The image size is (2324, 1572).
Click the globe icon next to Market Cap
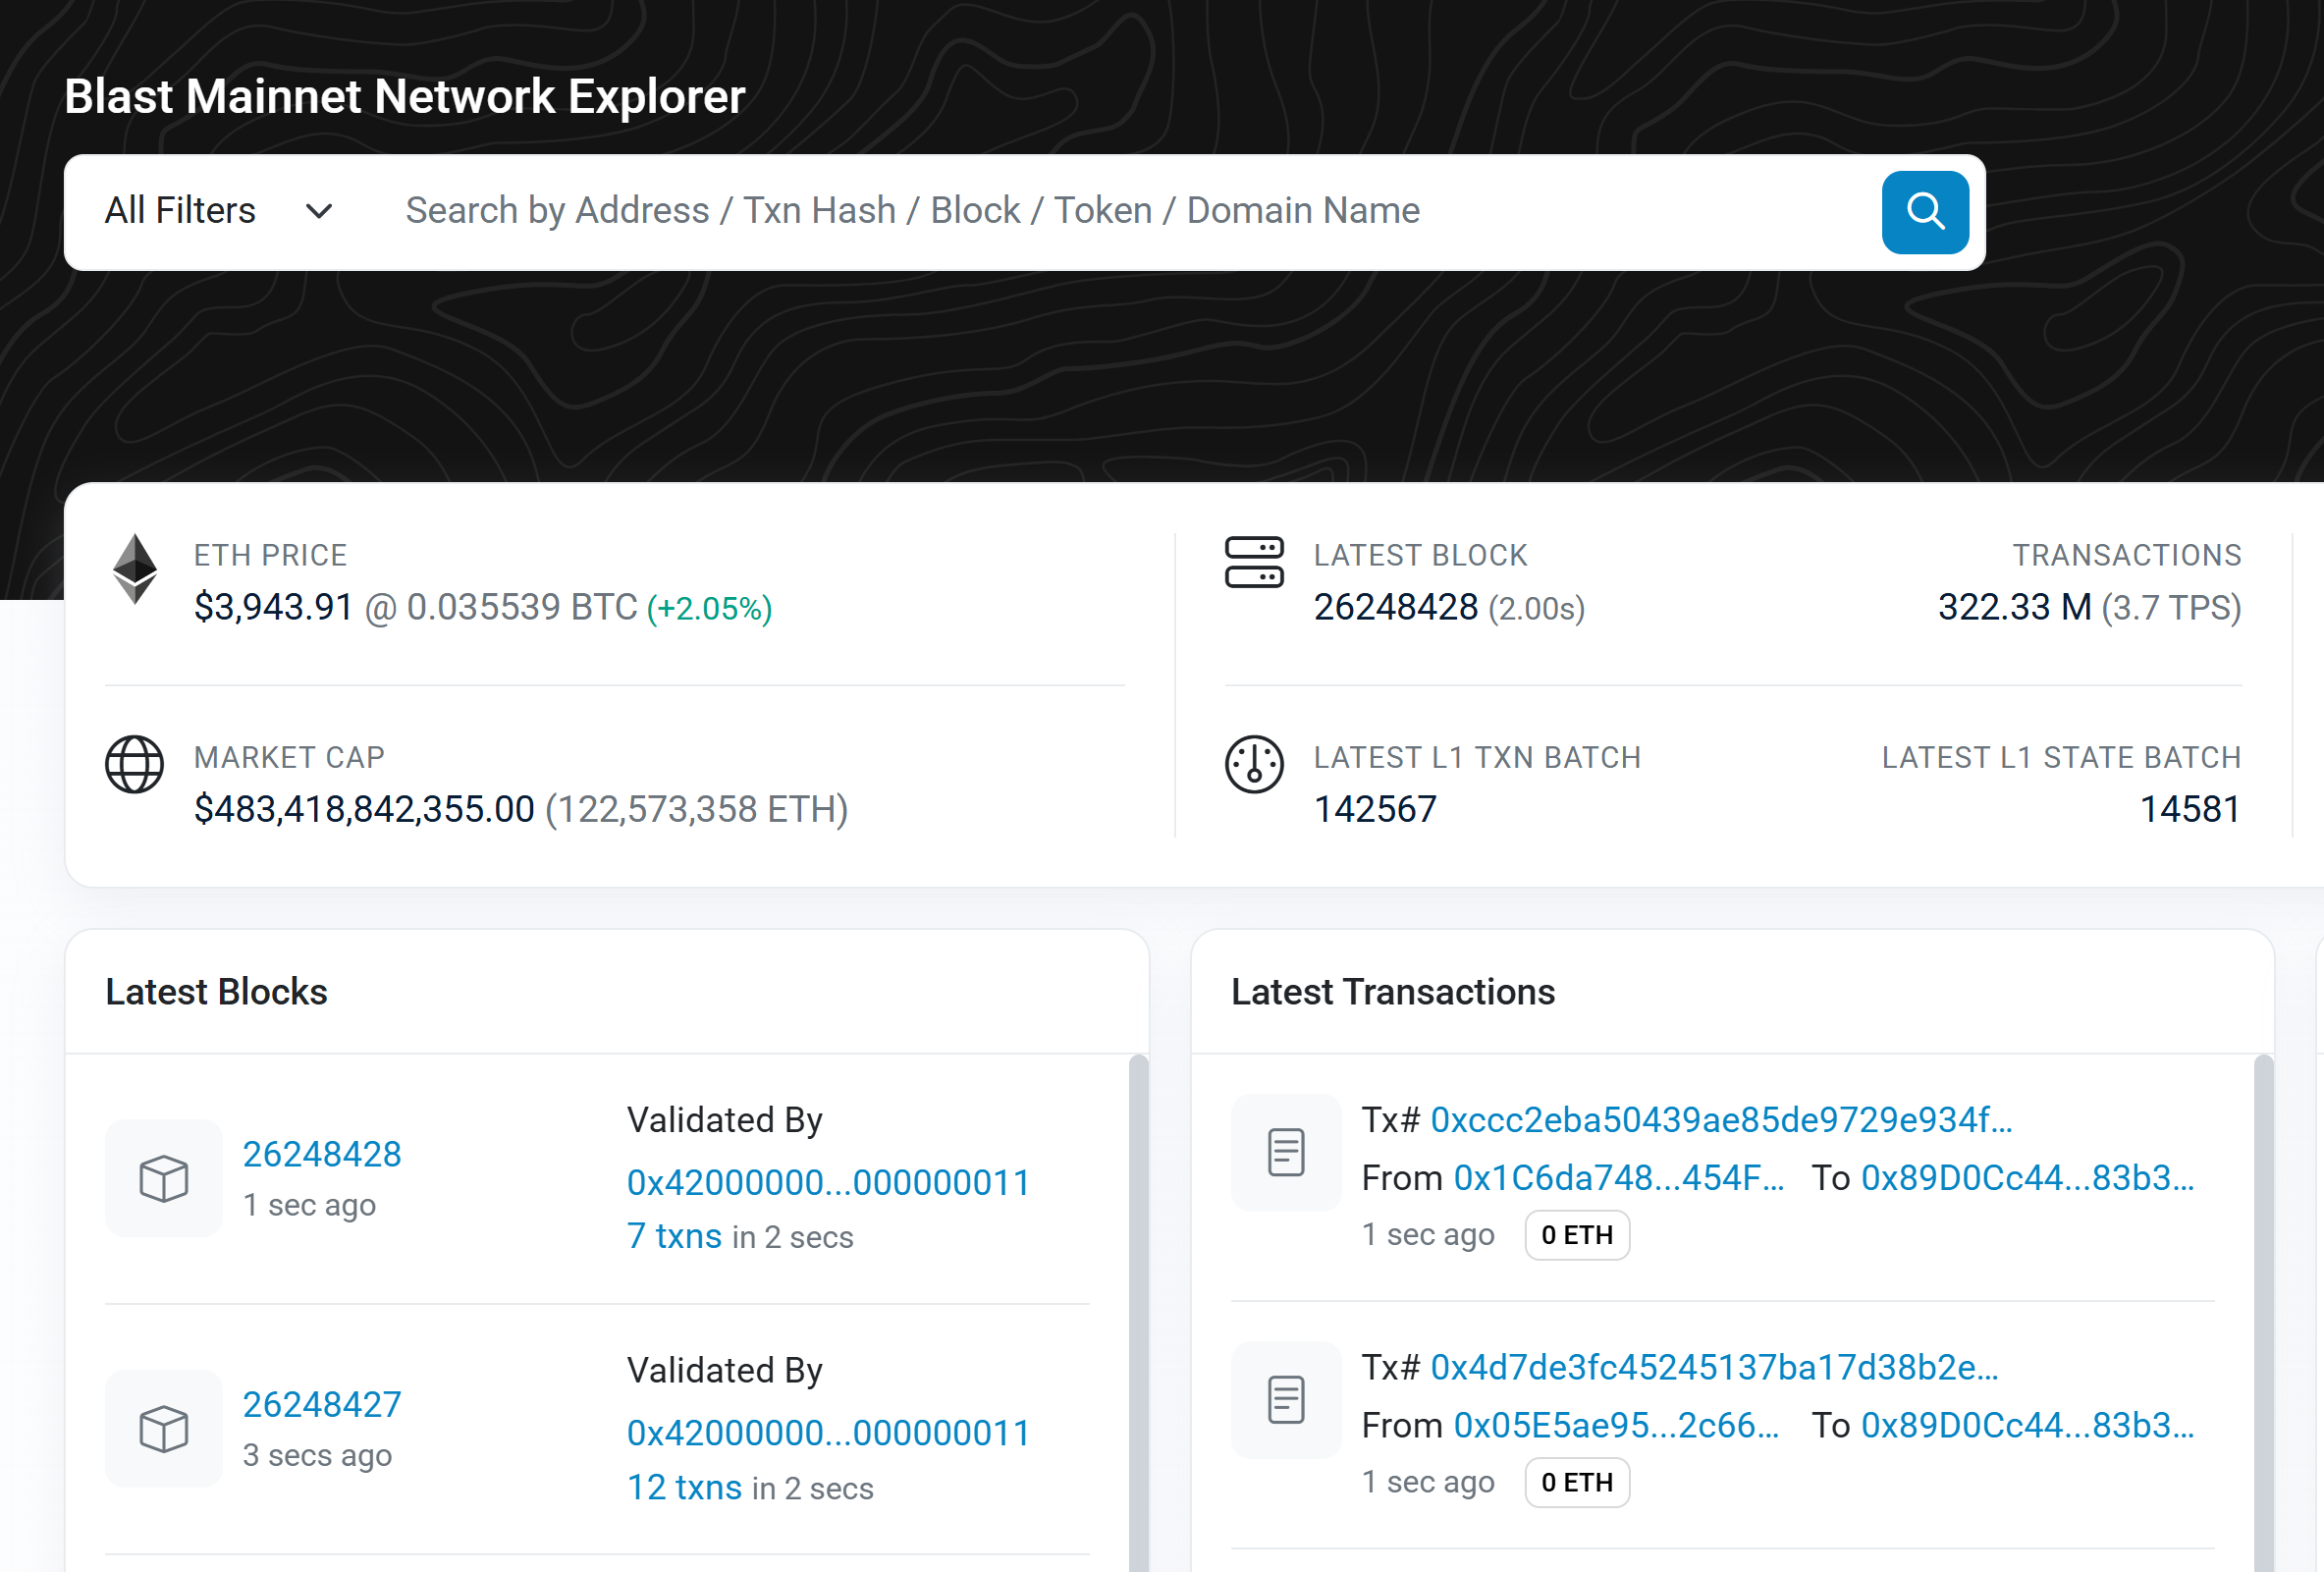point(134,765)
